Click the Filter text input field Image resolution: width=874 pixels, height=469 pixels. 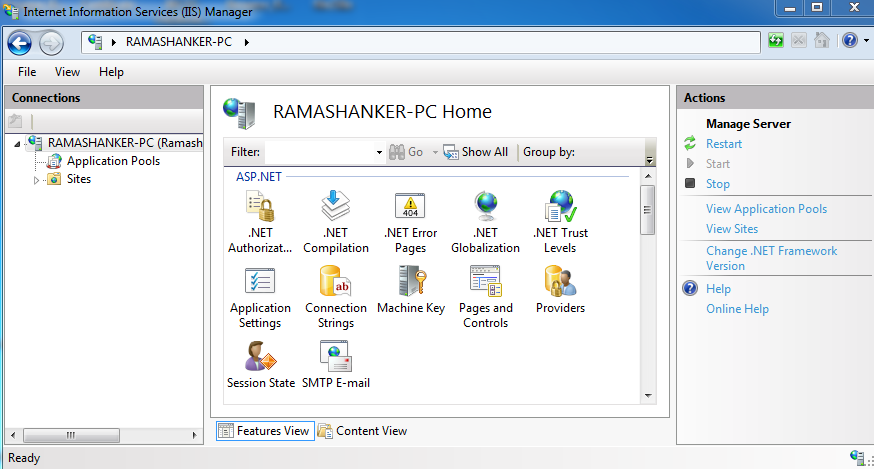tap(319, 152)
